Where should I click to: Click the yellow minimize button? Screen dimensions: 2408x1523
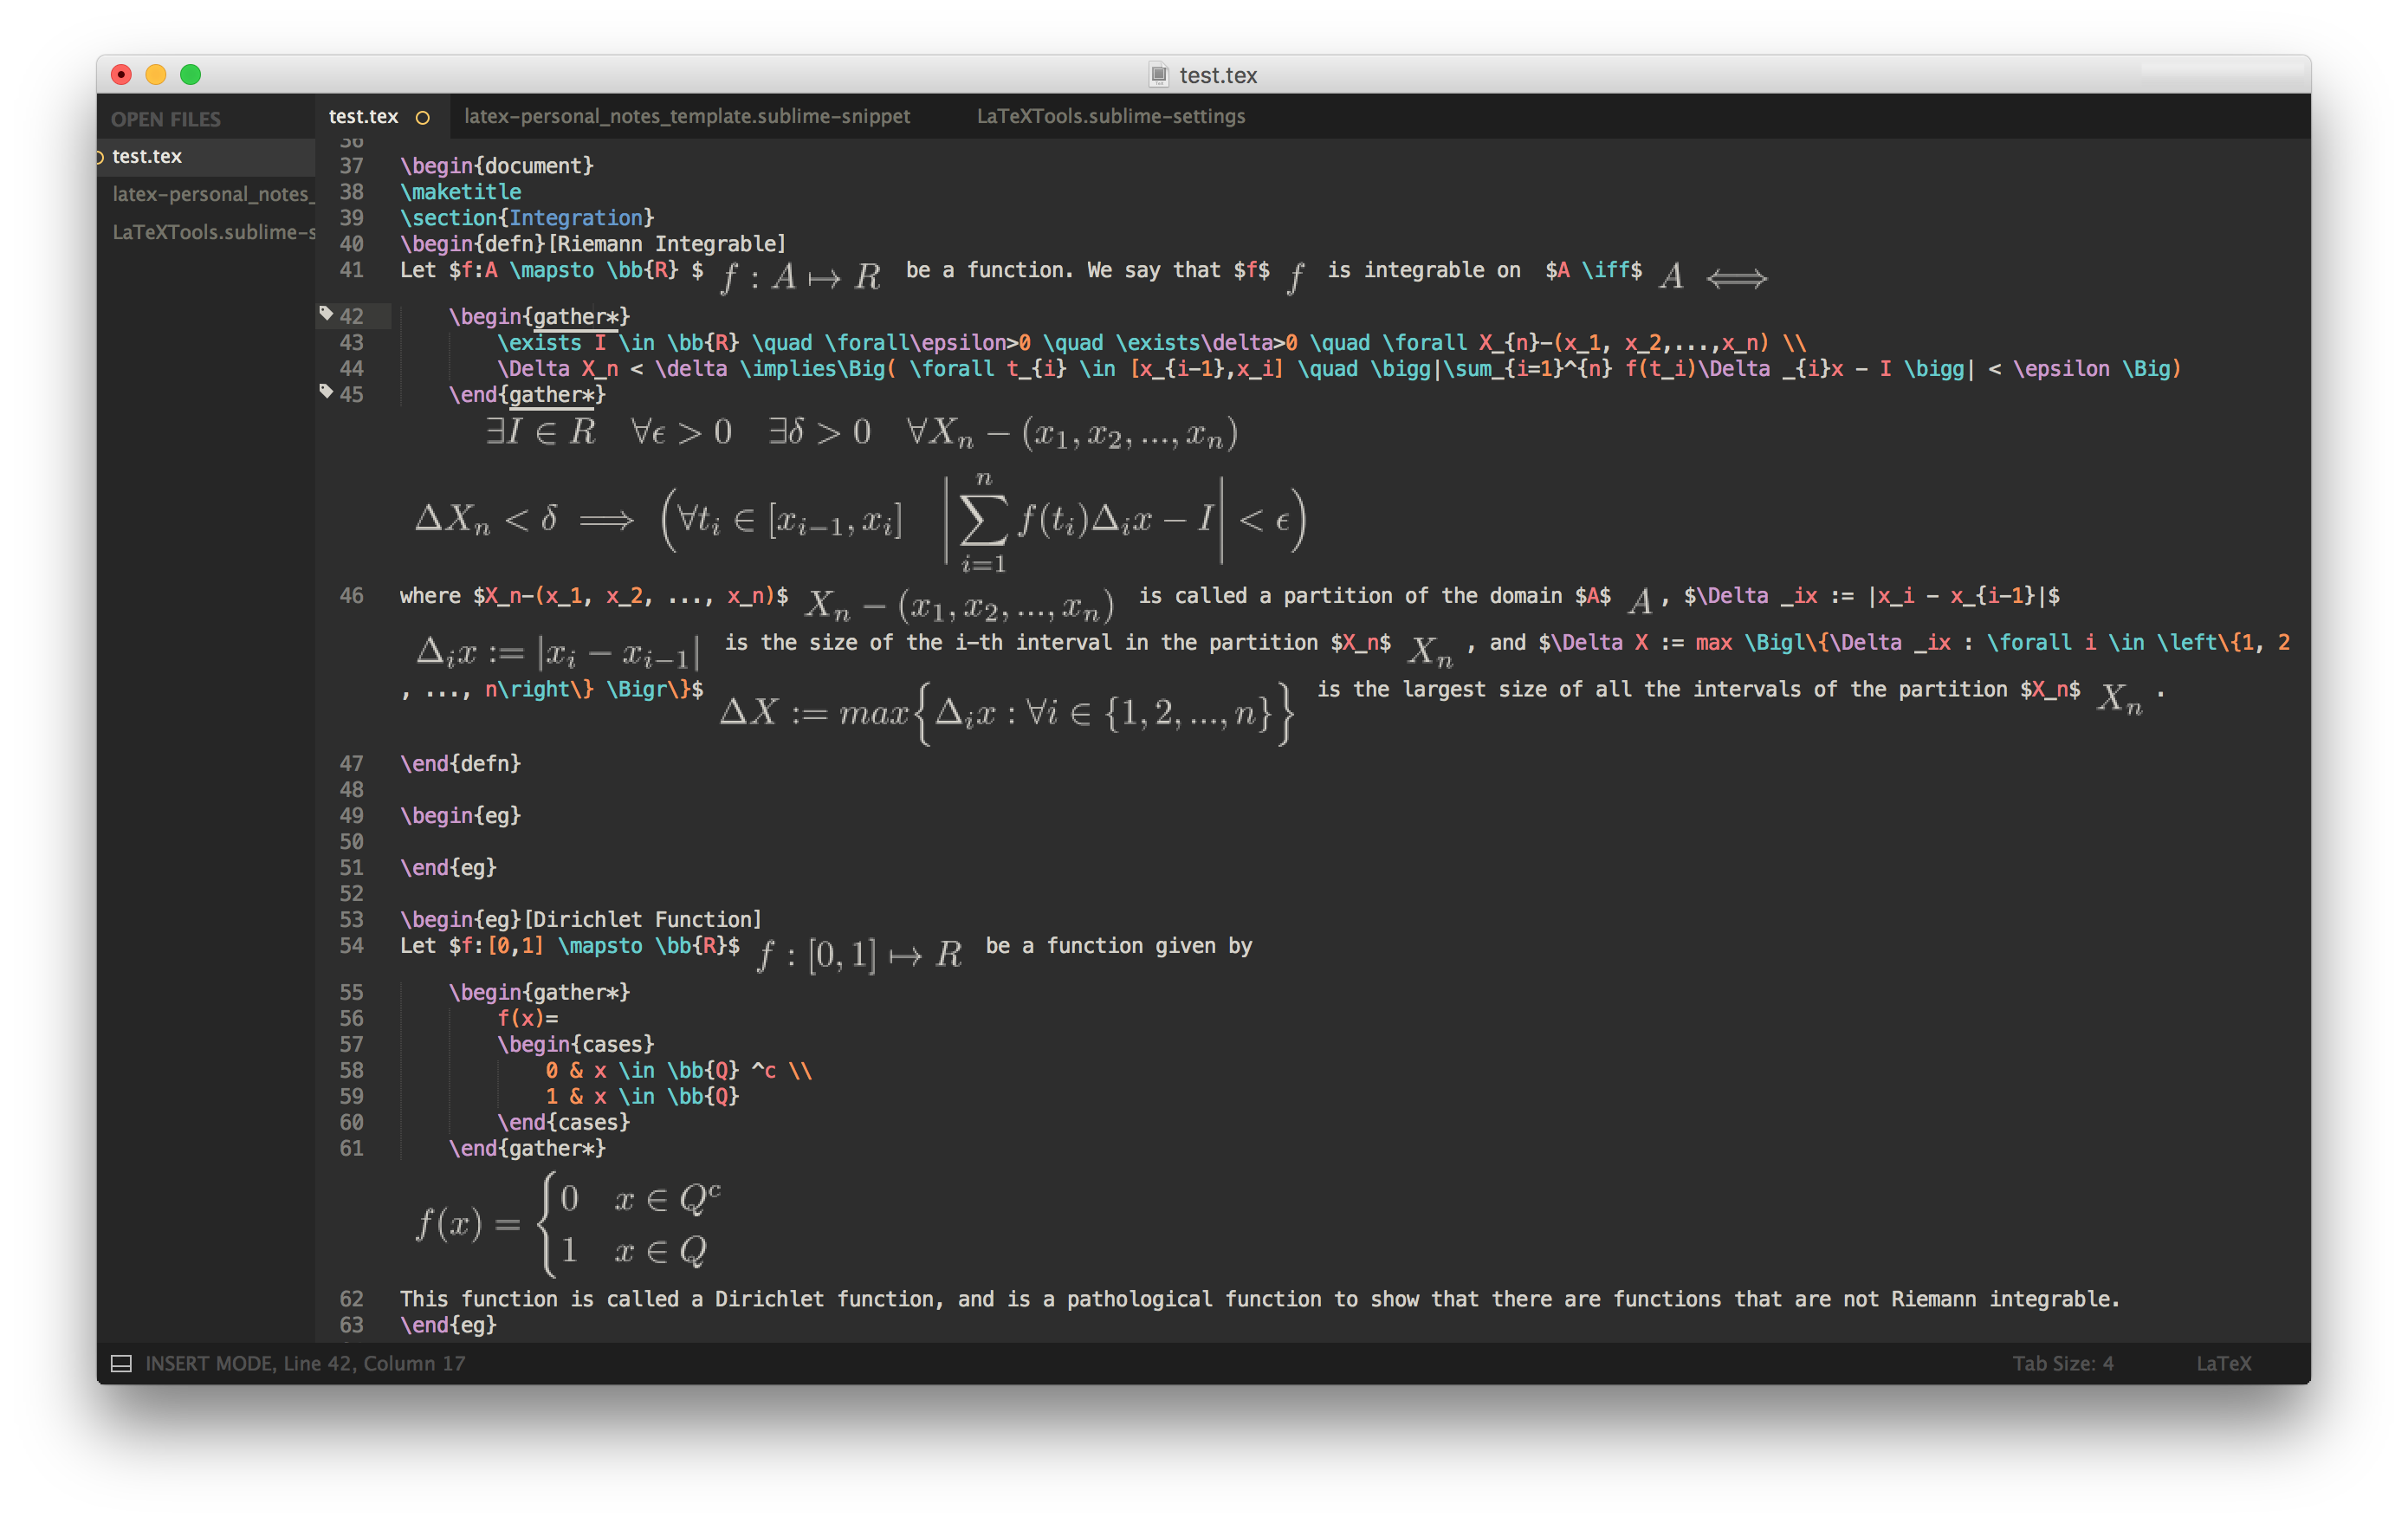tap(155, 74)
